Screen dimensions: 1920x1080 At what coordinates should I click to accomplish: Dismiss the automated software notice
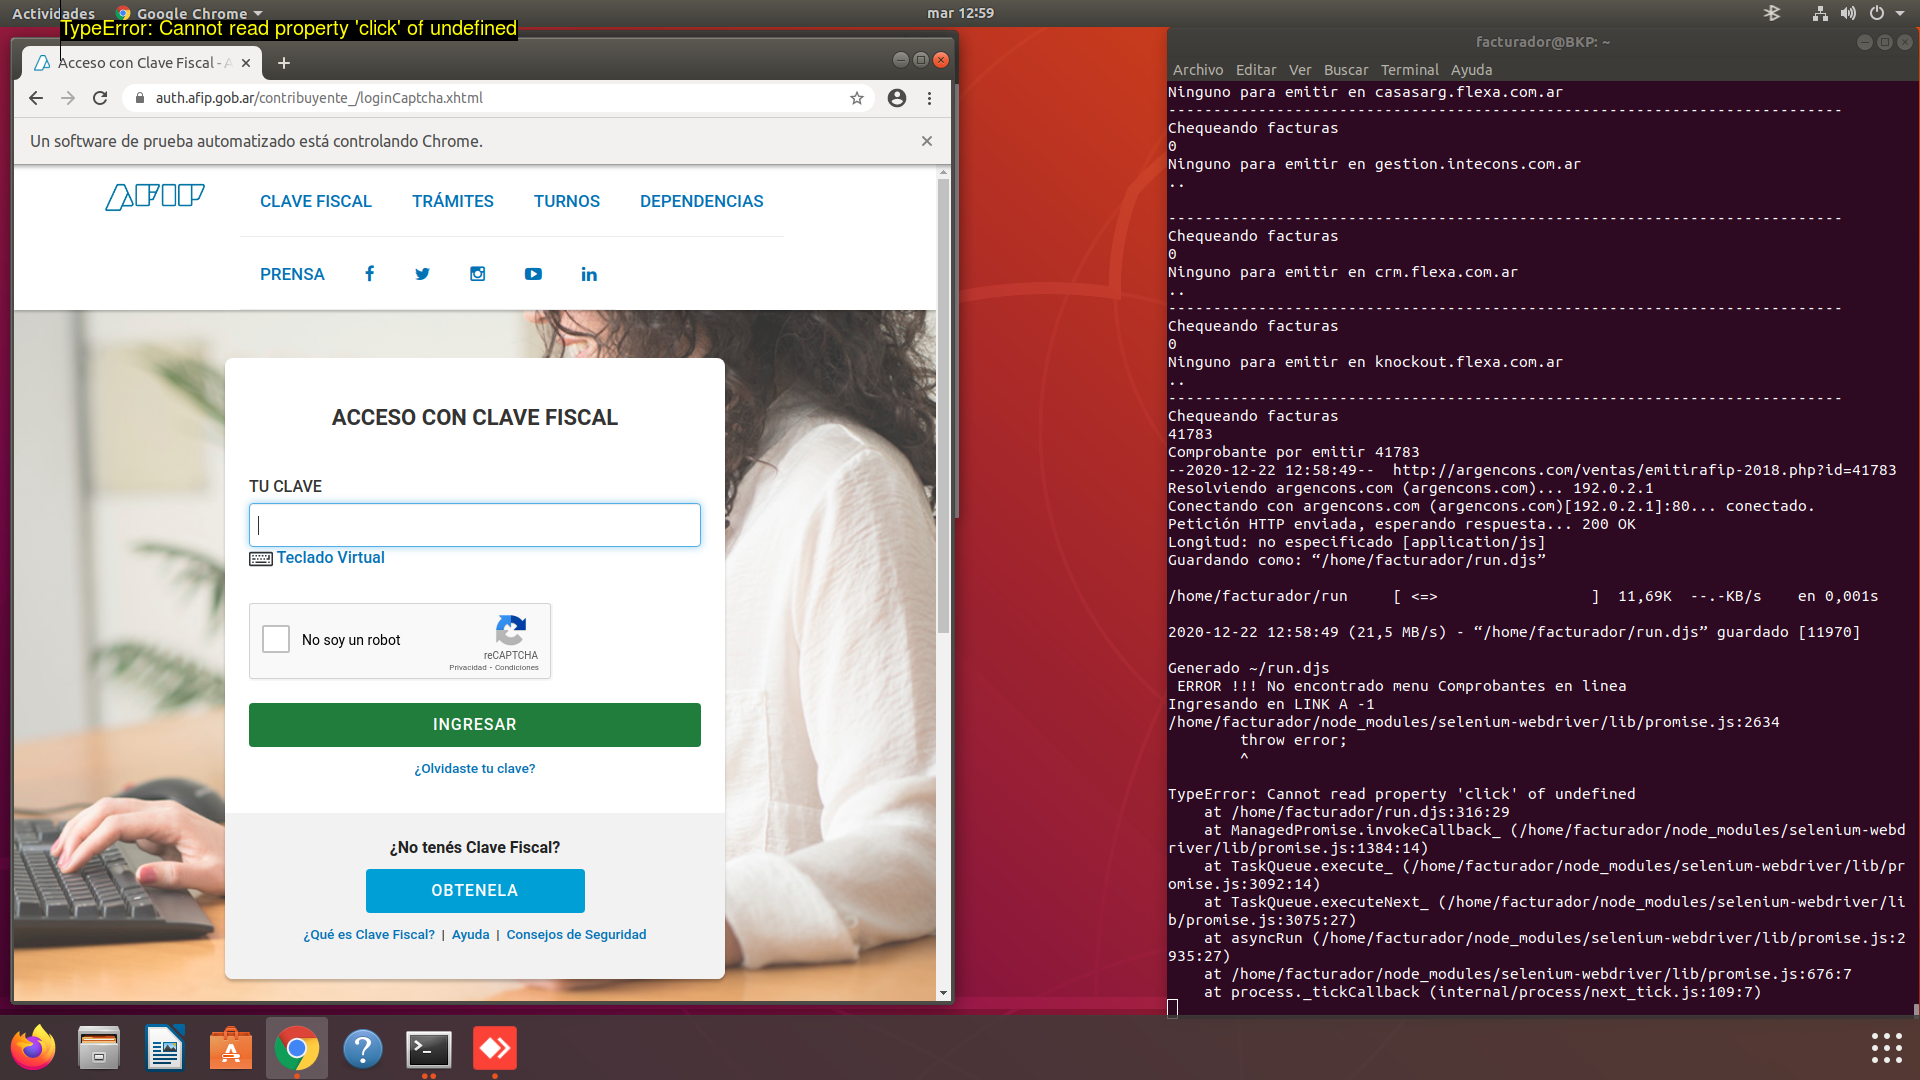pos(927,141)
